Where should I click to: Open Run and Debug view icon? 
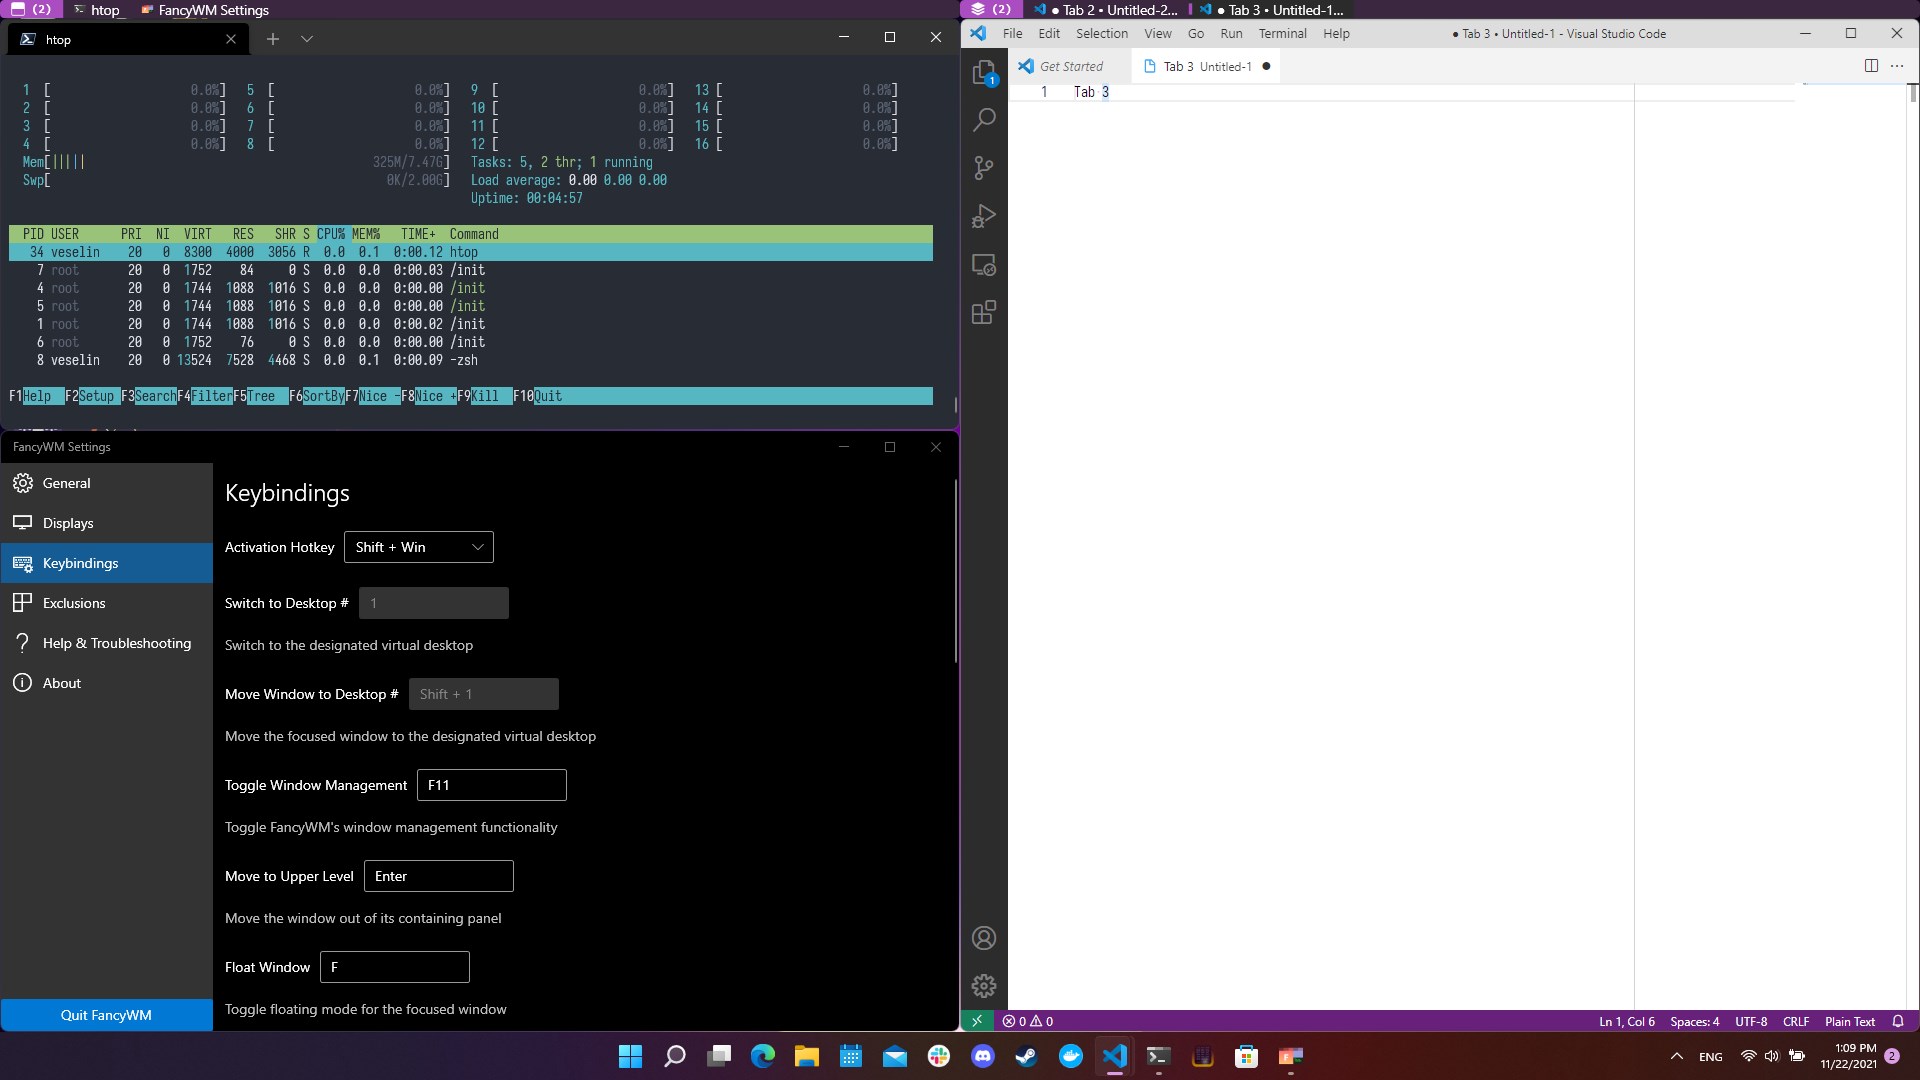984,216
